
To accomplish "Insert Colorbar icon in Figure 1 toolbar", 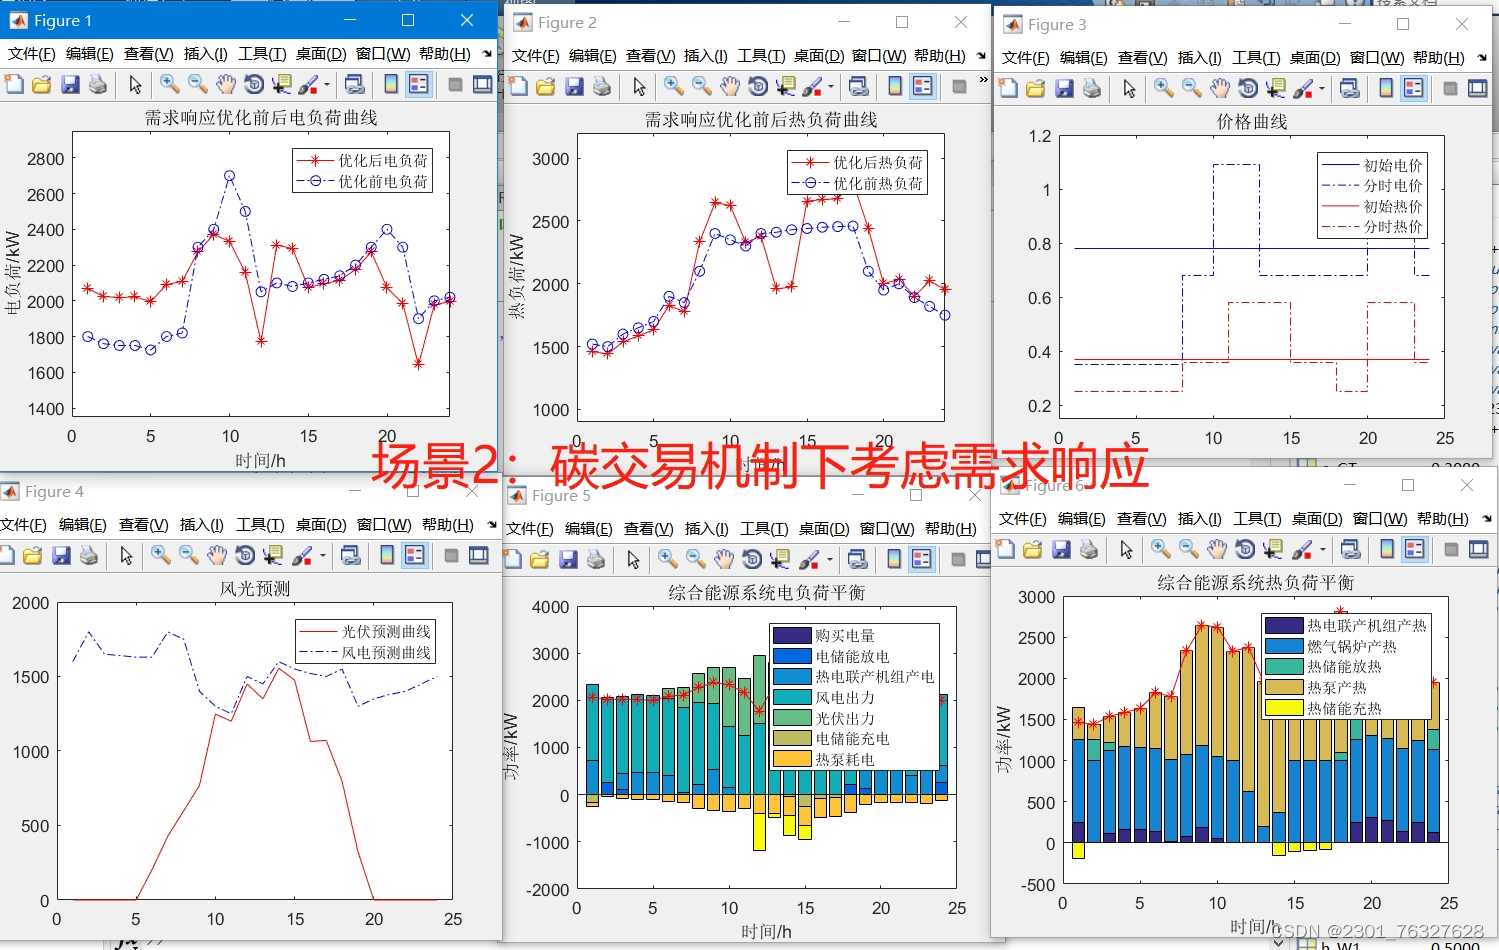I will (391, 85).
